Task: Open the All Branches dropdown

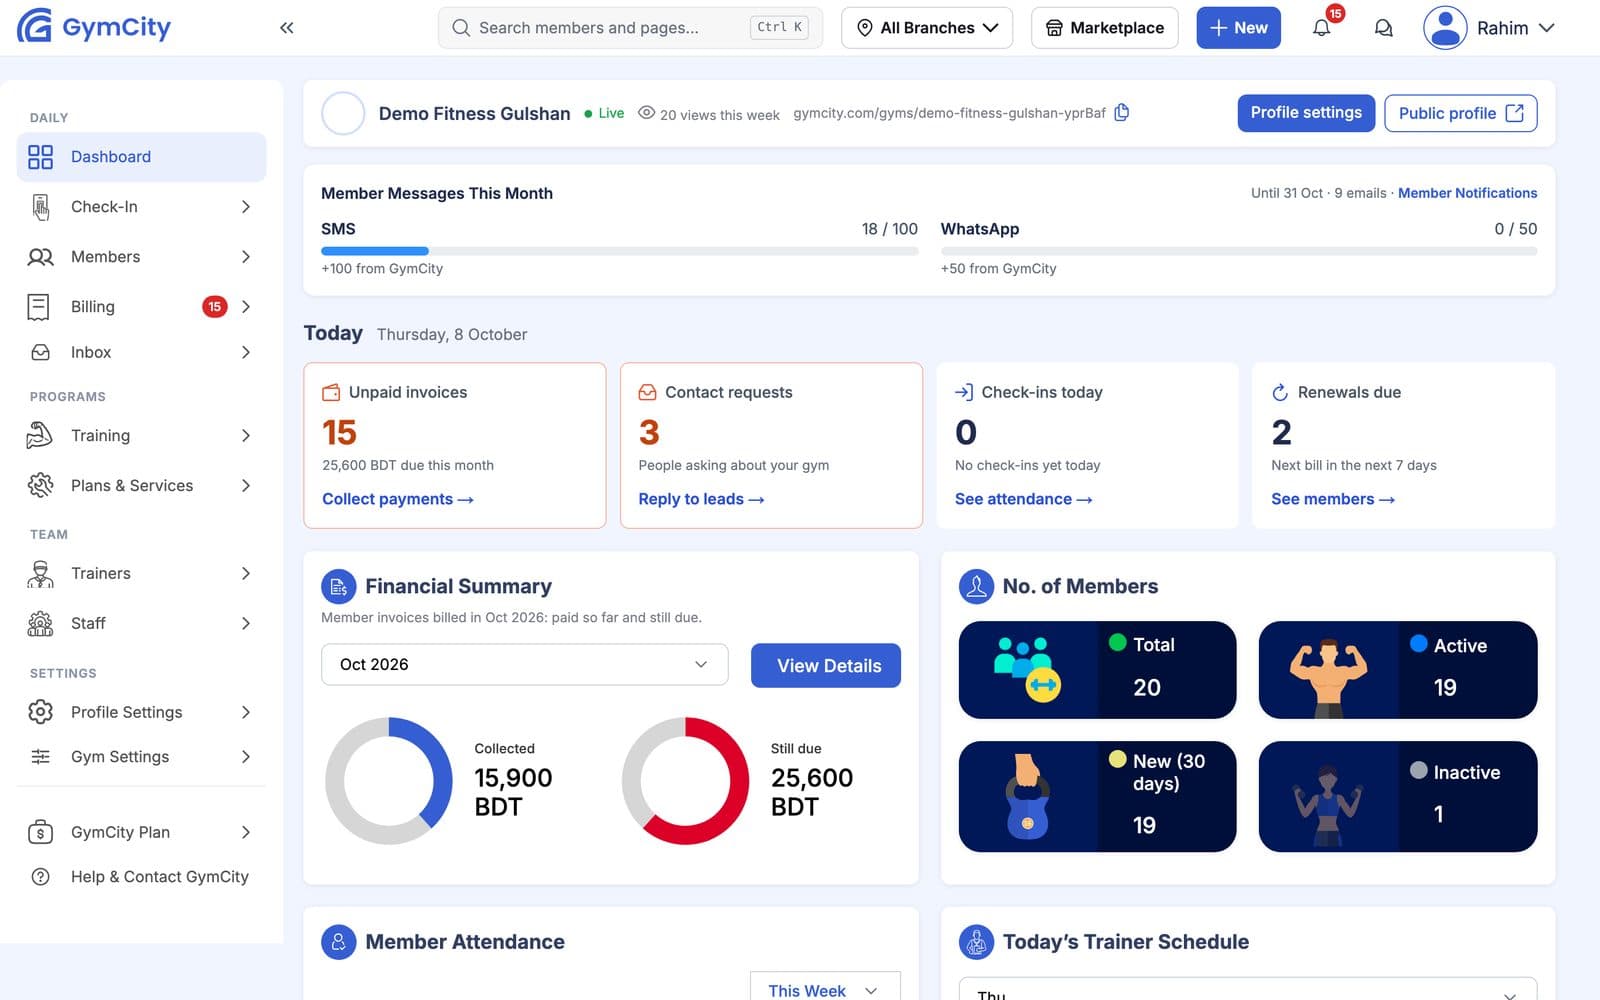Action: click(927, 28)
